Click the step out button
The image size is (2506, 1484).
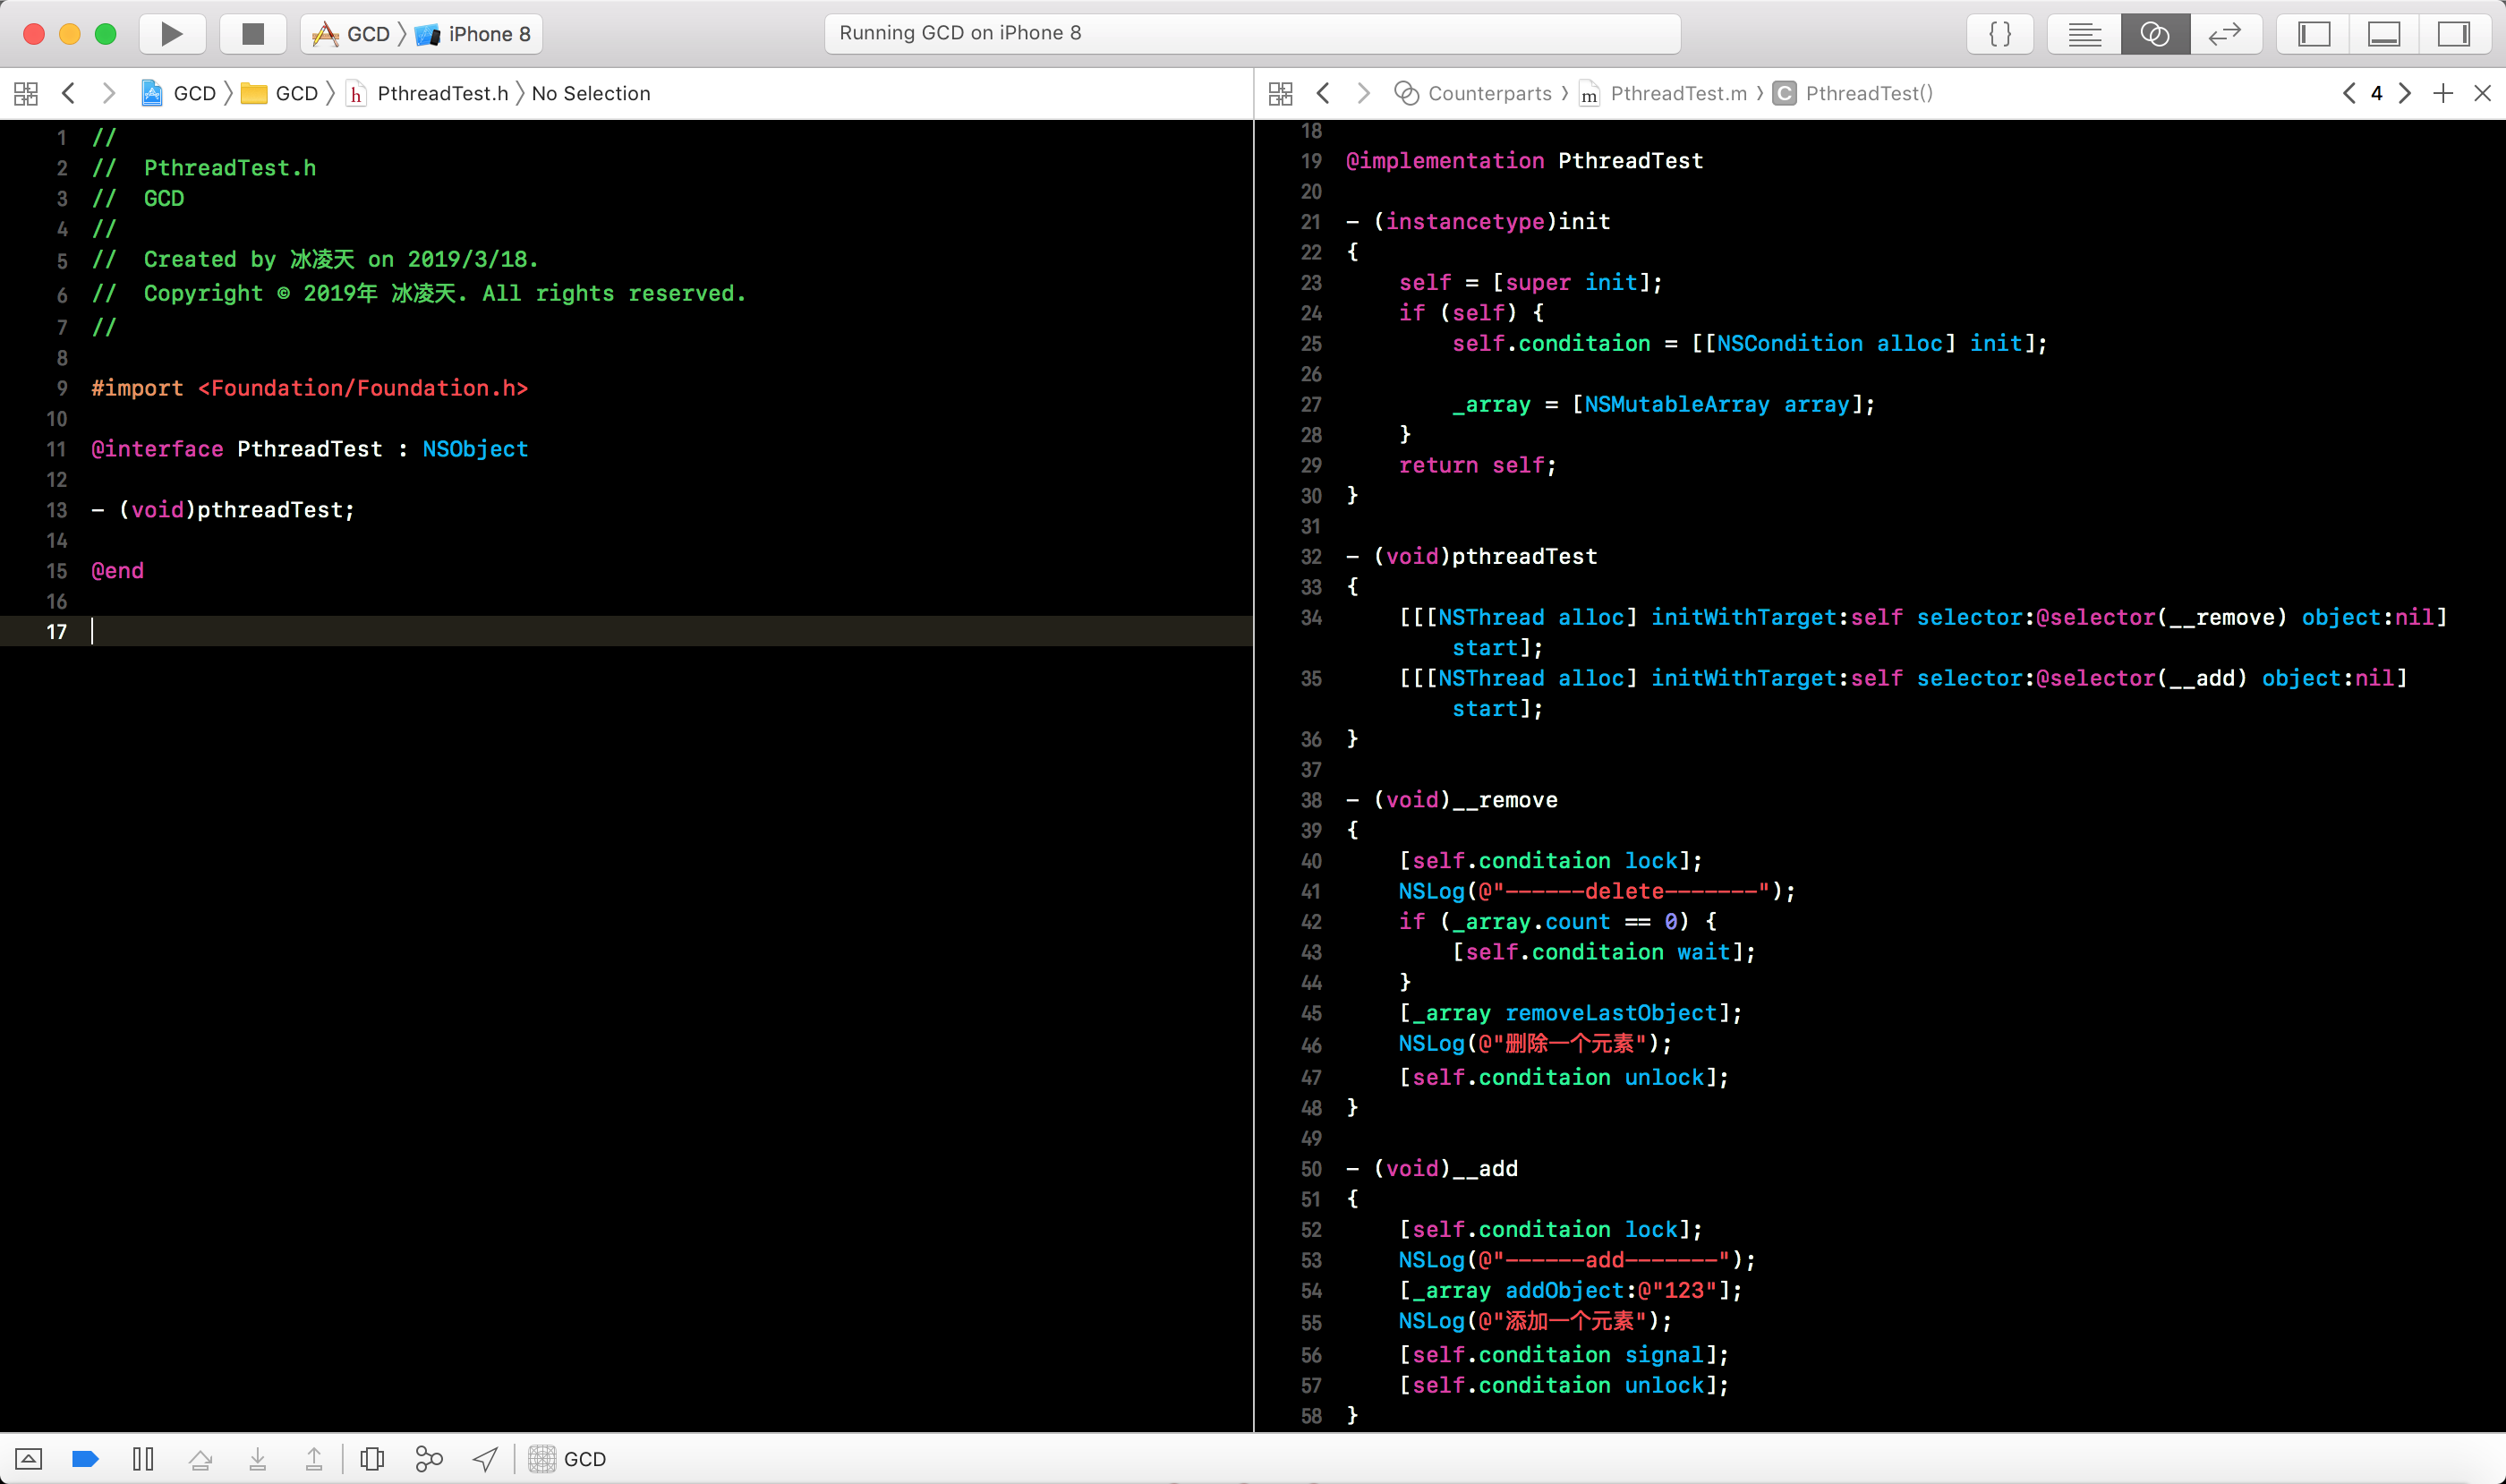(314, 1459)
